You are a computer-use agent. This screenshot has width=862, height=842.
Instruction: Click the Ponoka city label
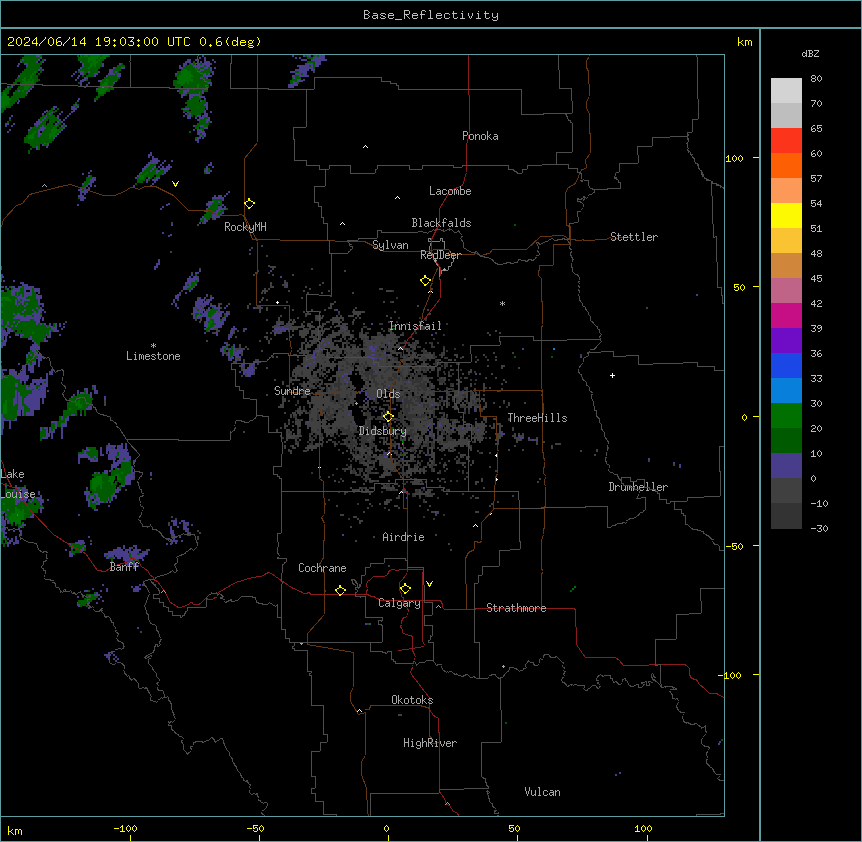click(480, 136)
